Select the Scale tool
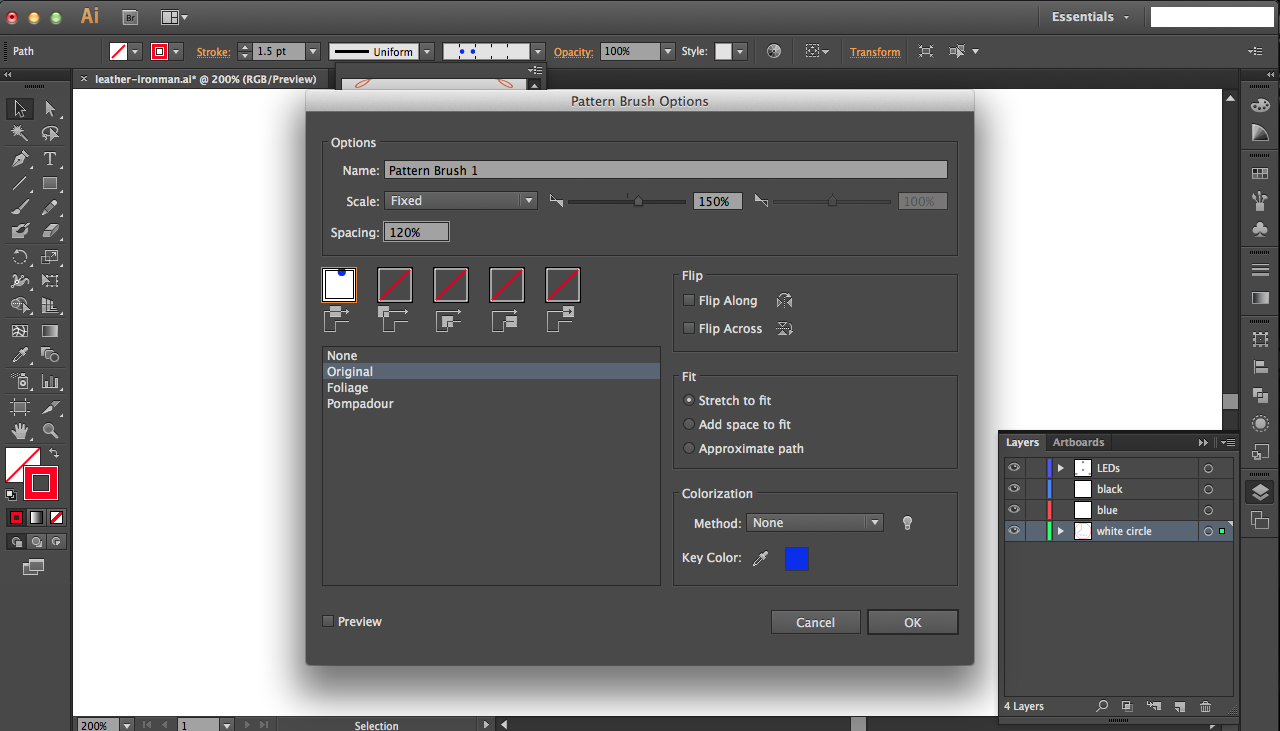 (50, 257)
